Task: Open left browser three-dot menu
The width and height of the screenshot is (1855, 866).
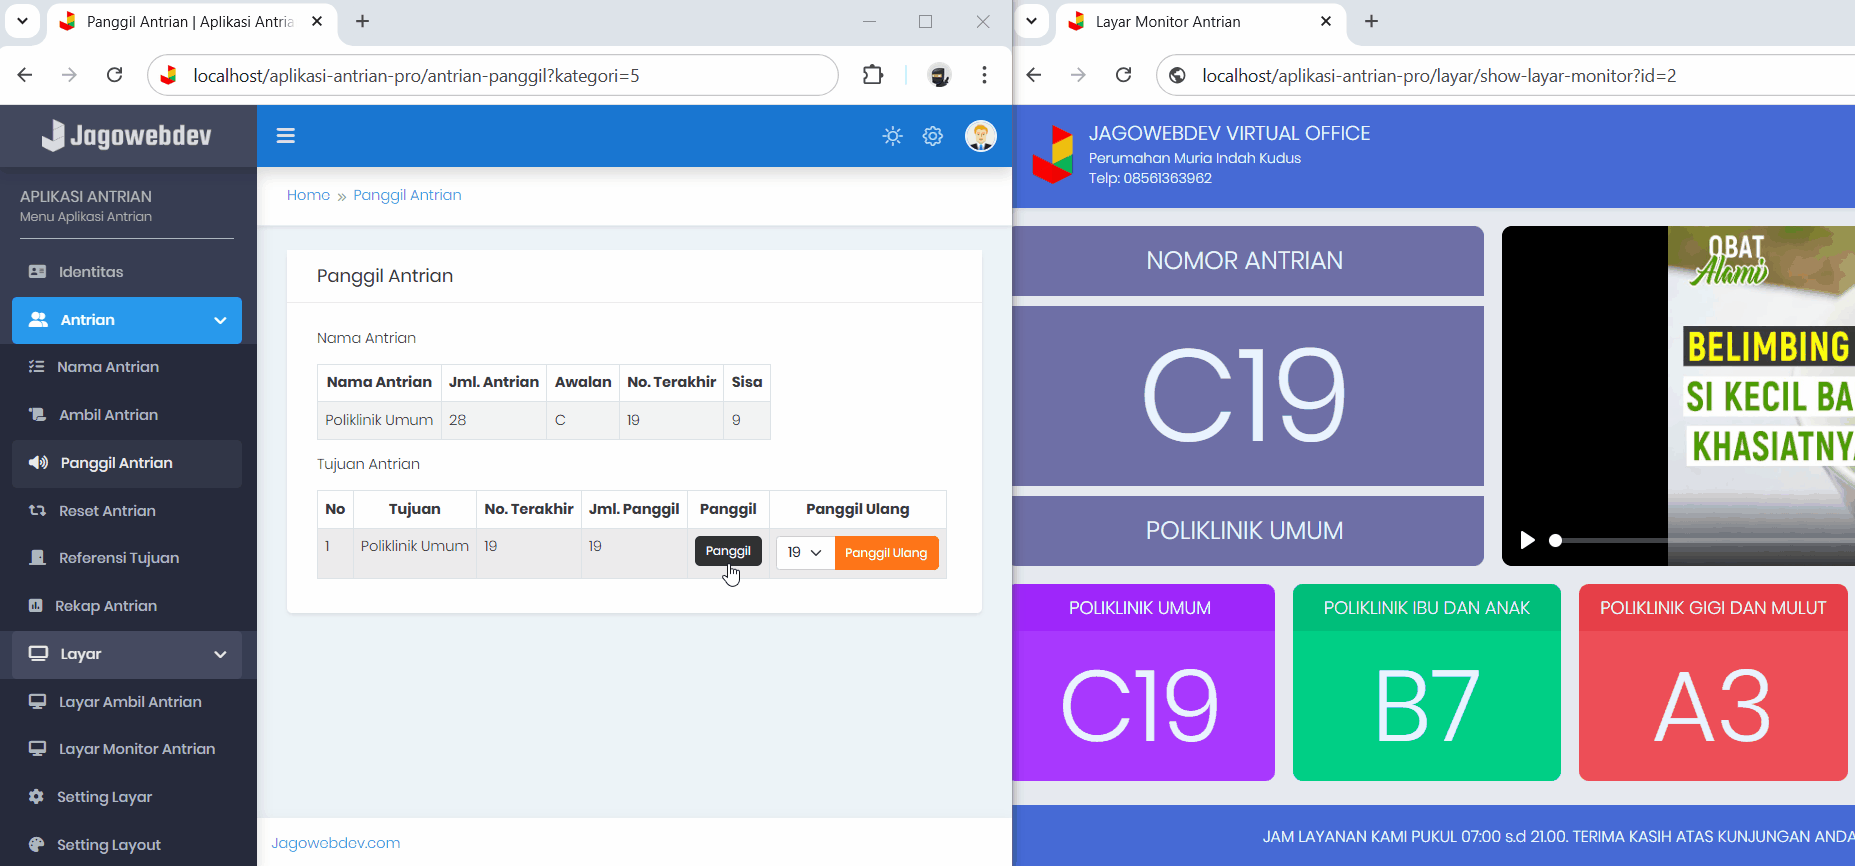Action: [985, 75]
